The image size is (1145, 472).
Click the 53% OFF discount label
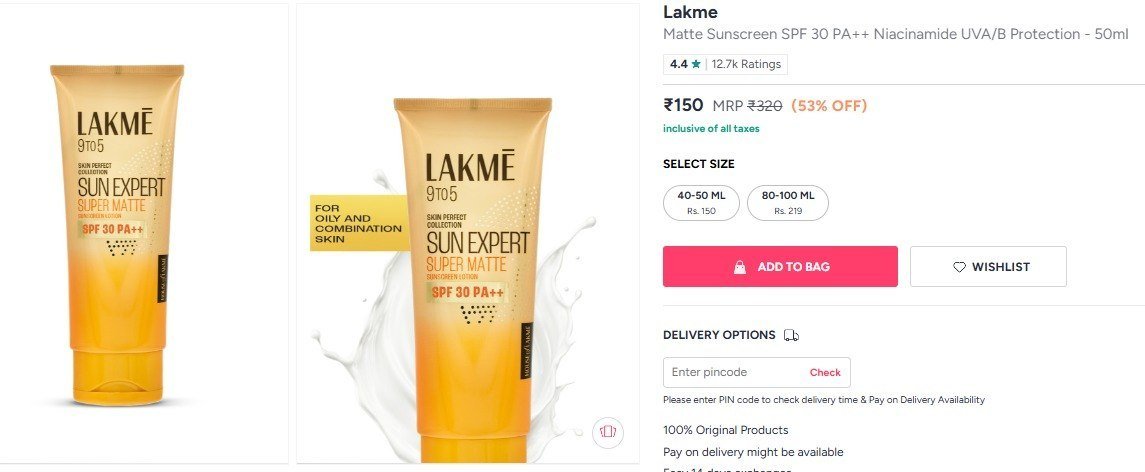[x=829, y=106]
